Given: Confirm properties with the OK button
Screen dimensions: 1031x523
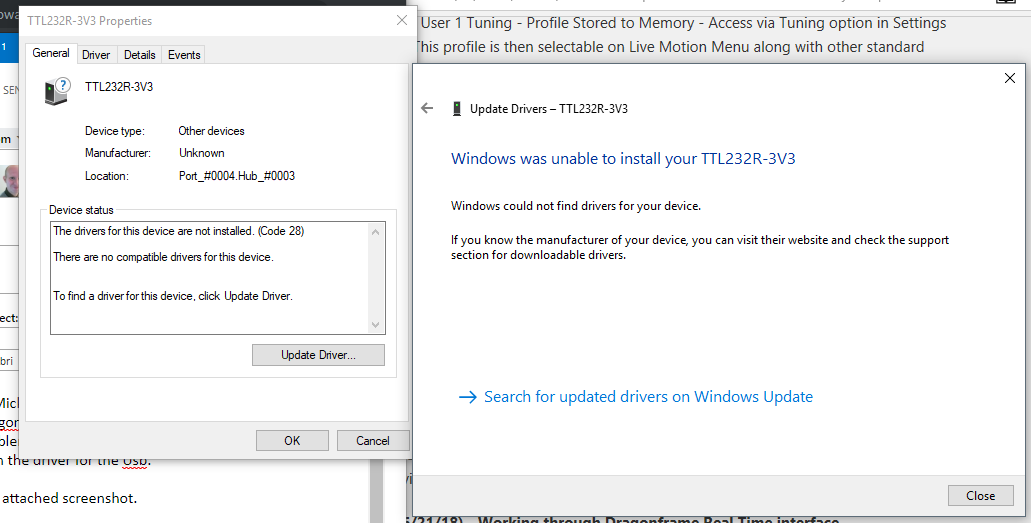Looking at the screenshot, I should 292,440.
